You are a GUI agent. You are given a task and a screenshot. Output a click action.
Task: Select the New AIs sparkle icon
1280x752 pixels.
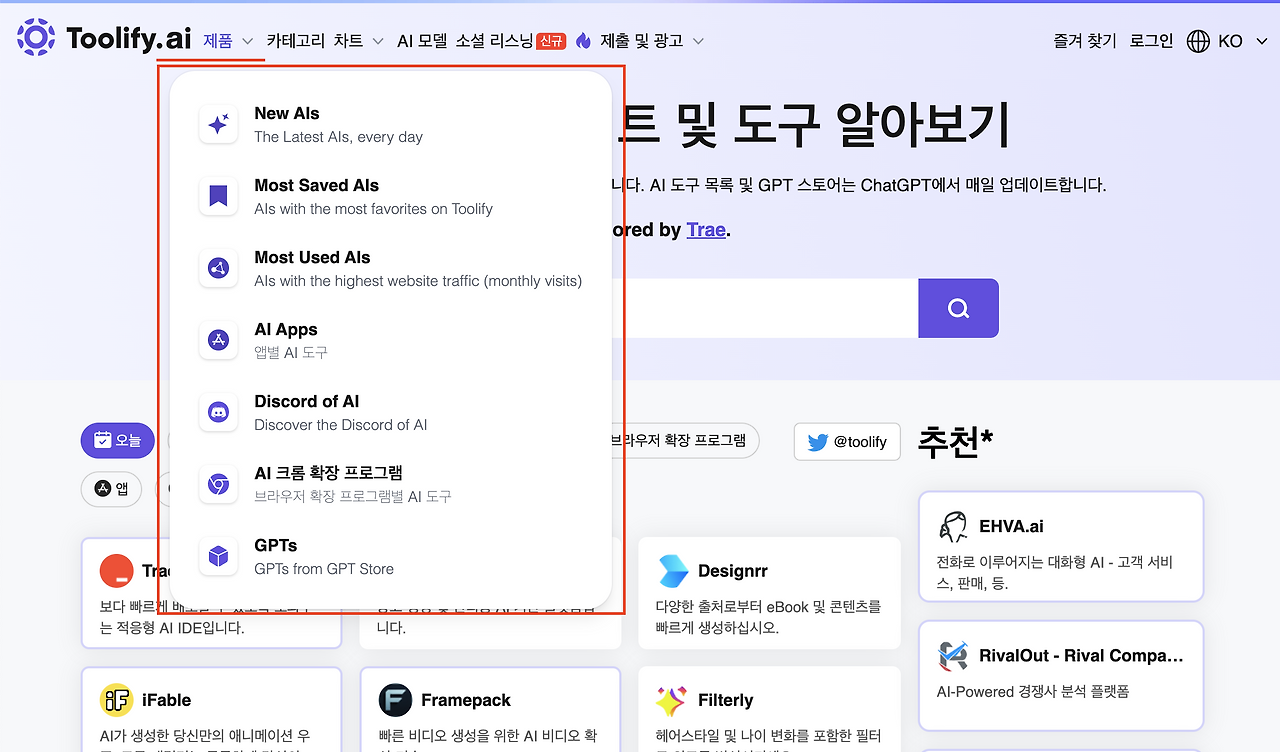coord(218,124)
